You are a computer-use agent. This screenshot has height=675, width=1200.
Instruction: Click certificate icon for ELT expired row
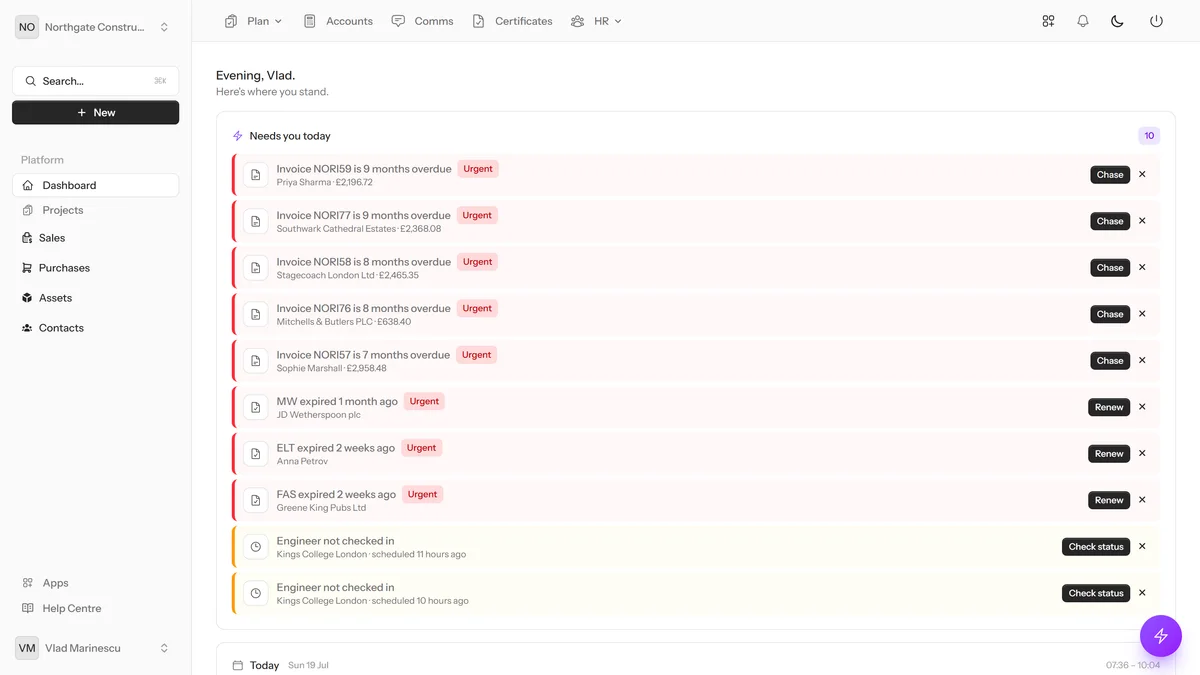pos(256,454)
